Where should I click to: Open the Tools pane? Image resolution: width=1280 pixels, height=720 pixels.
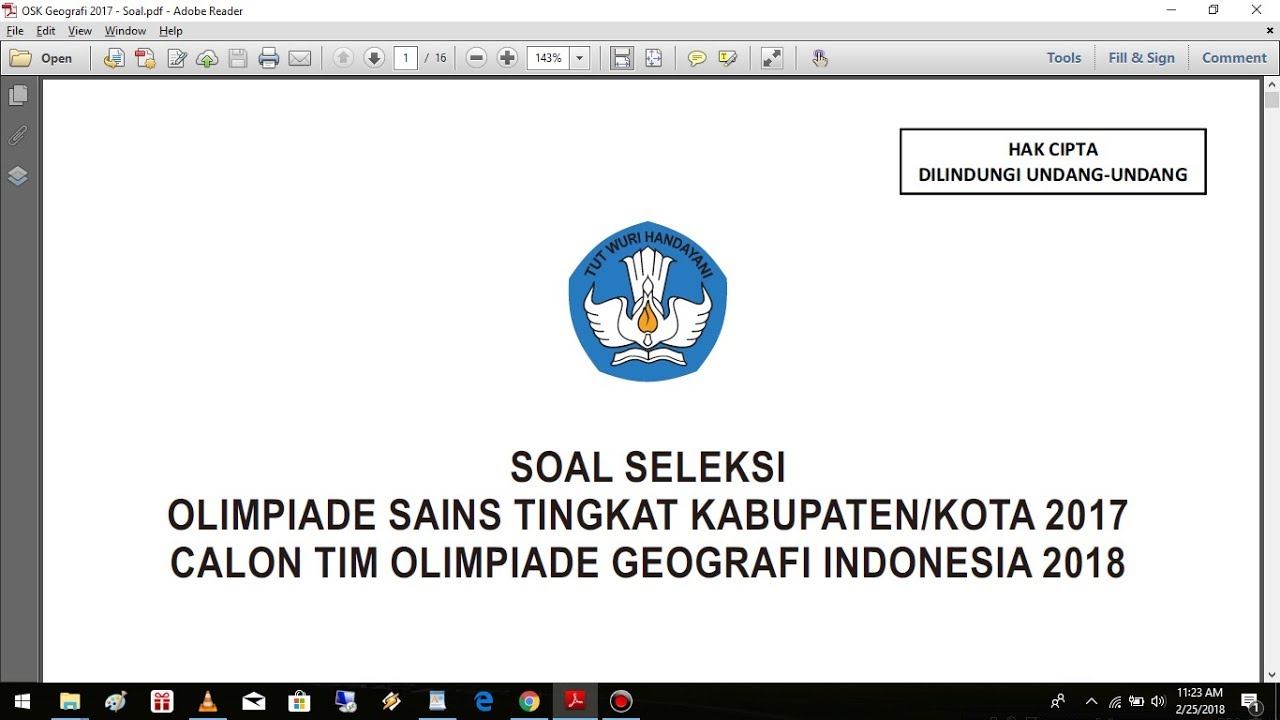1064,58
